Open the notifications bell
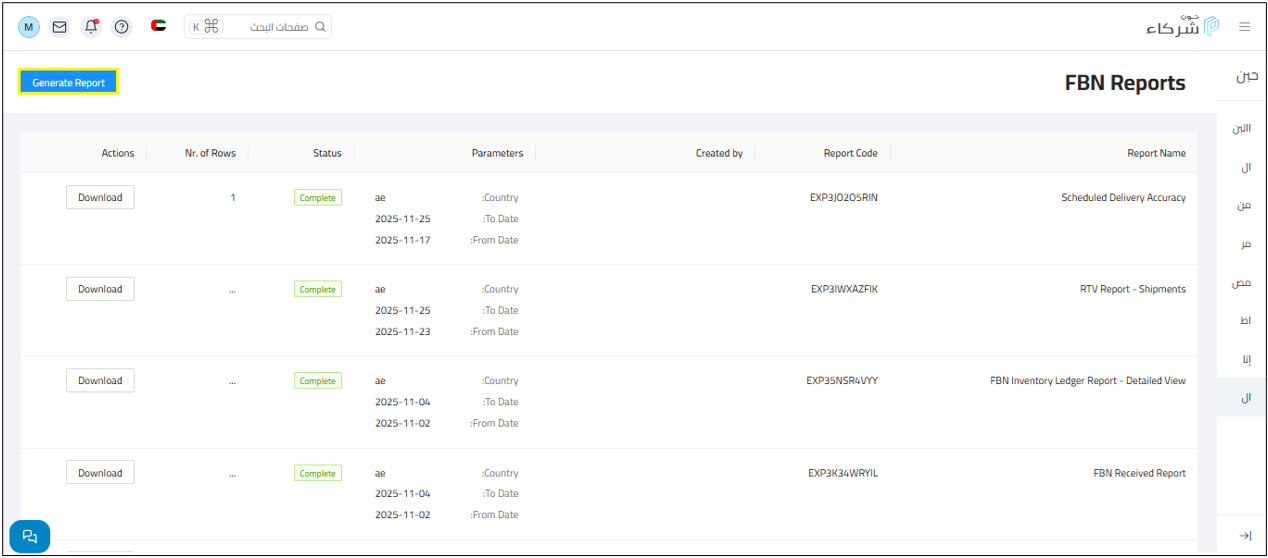The height and width of the screenshot is (558, 1268). pos(91,27)
